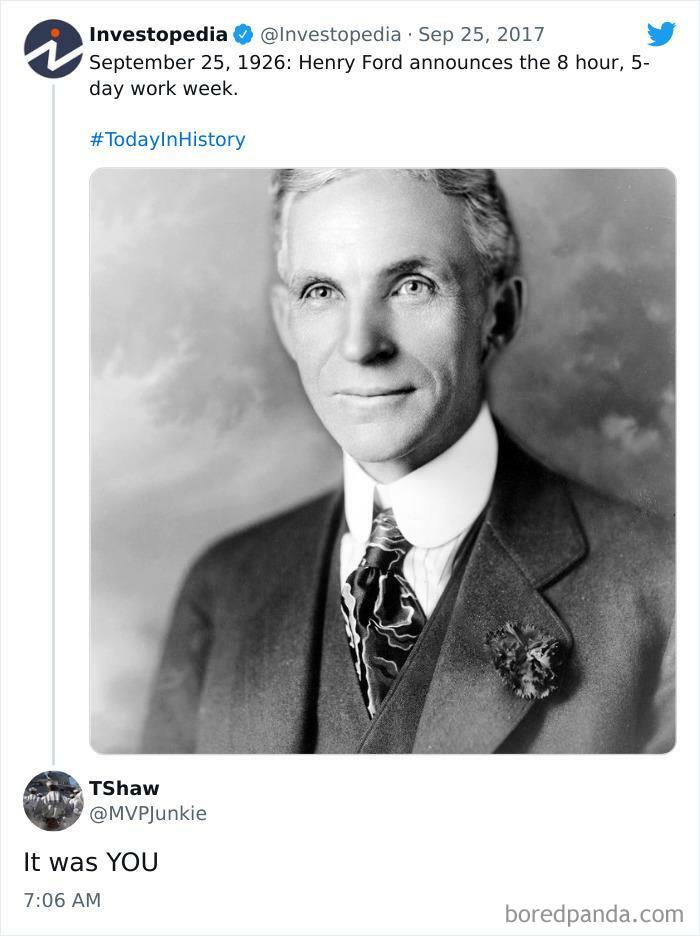
Task: Click the patterned necktie in the photo
Action: [384, 600]
